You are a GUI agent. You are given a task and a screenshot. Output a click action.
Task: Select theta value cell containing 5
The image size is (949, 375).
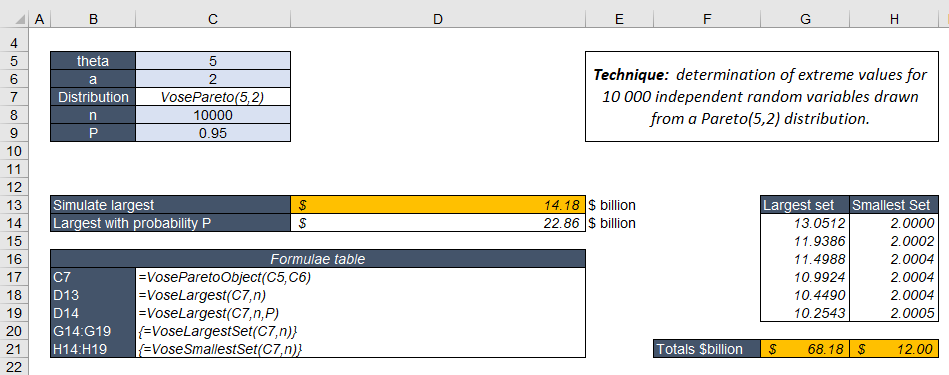(x=213, y=60)
